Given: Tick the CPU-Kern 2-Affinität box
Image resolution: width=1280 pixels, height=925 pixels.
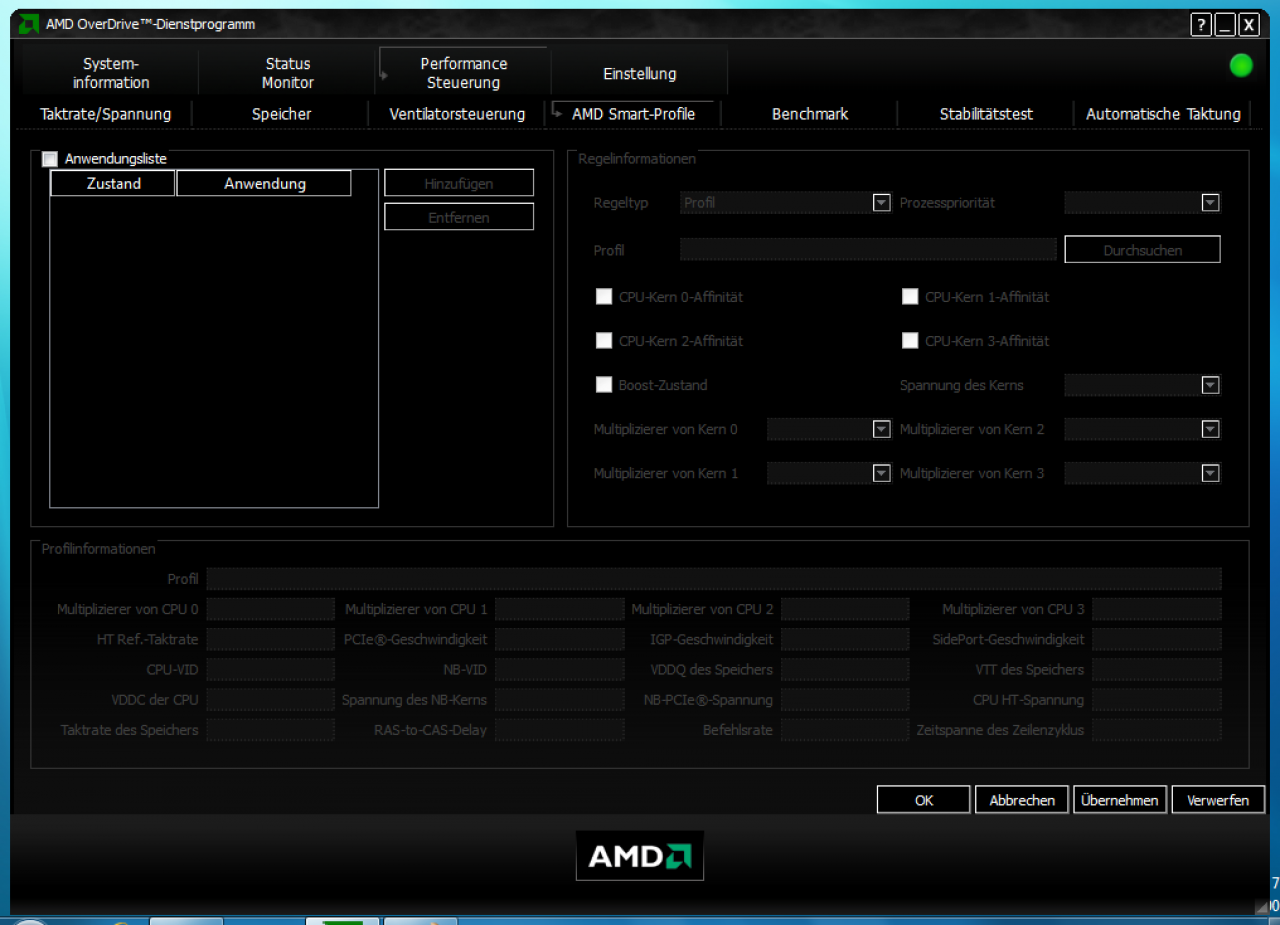Looking at the screenshot, I should [x=604, y=341].
